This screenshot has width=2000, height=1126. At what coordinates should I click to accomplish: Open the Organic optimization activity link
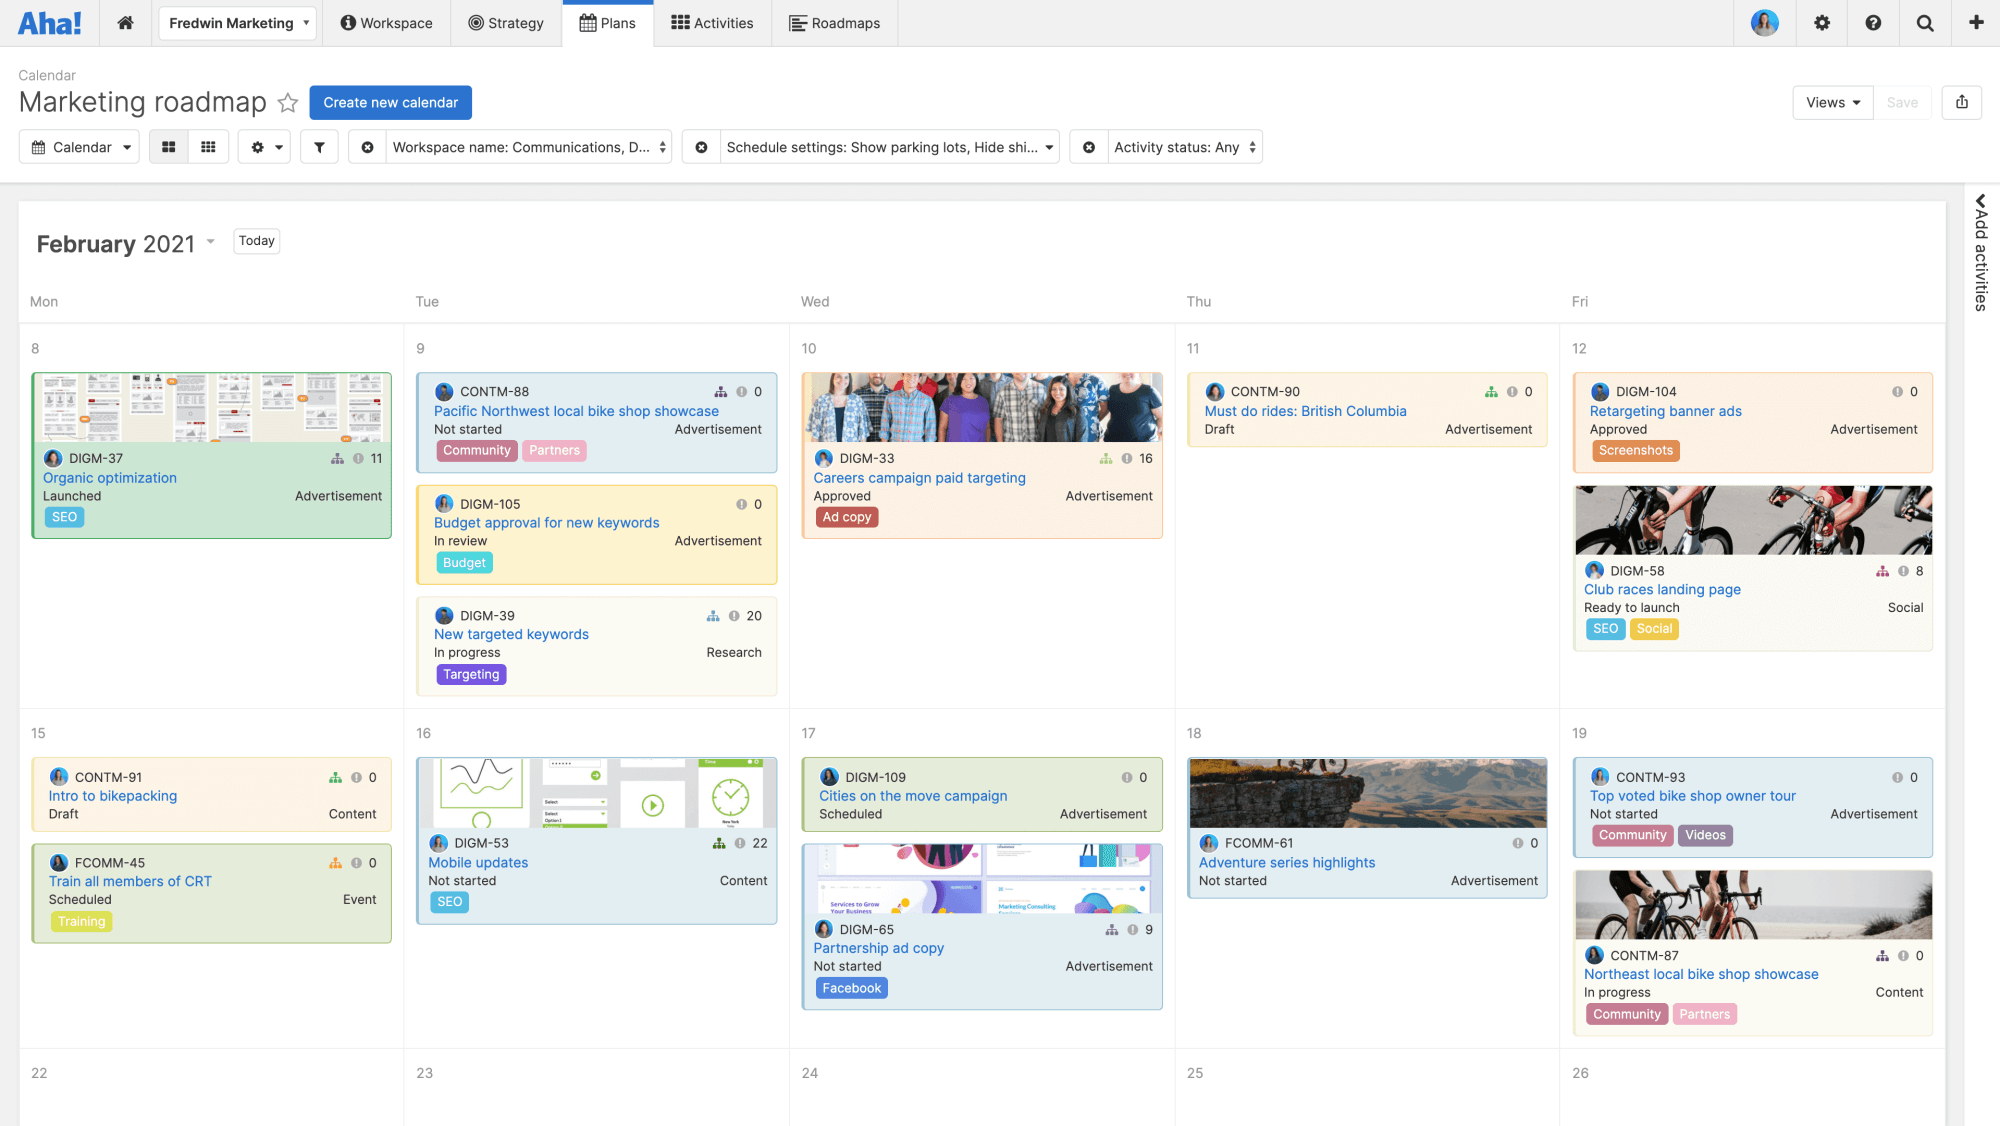pyautogui.click(x=110, y=478)
